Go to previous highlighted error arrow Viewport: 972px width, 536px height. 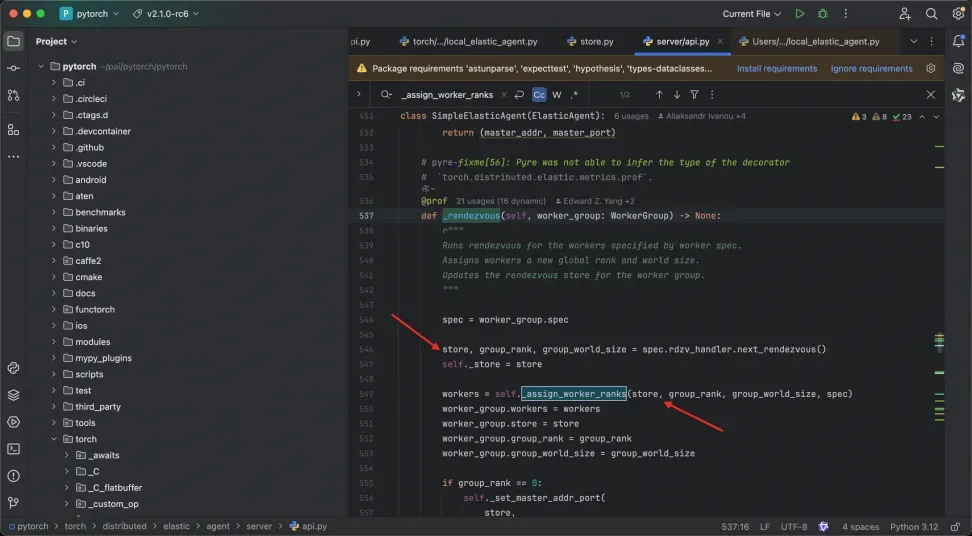coord(922,116)
